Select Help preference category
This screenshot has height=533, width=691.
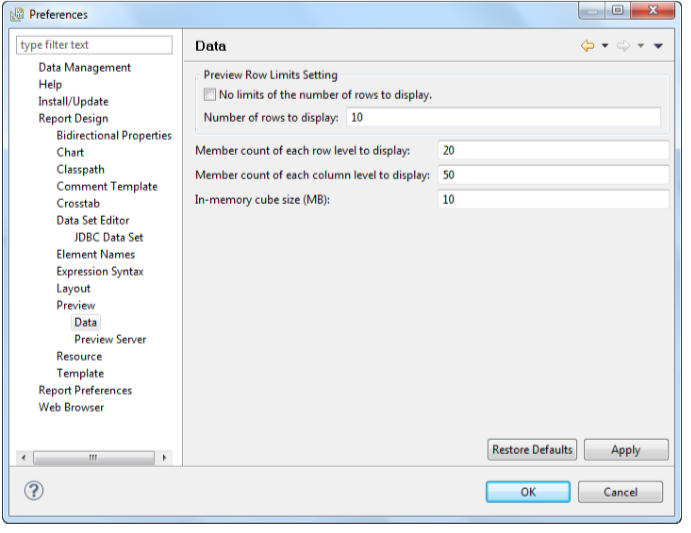coord(50,84)
